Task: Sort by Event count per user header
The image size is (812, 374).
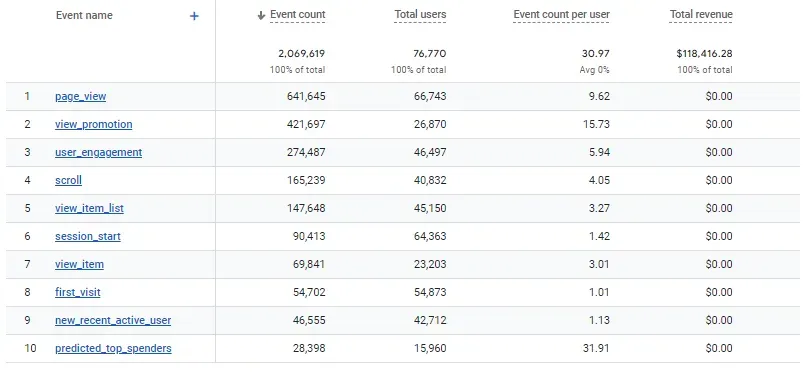Action: [x=561, y=15]
